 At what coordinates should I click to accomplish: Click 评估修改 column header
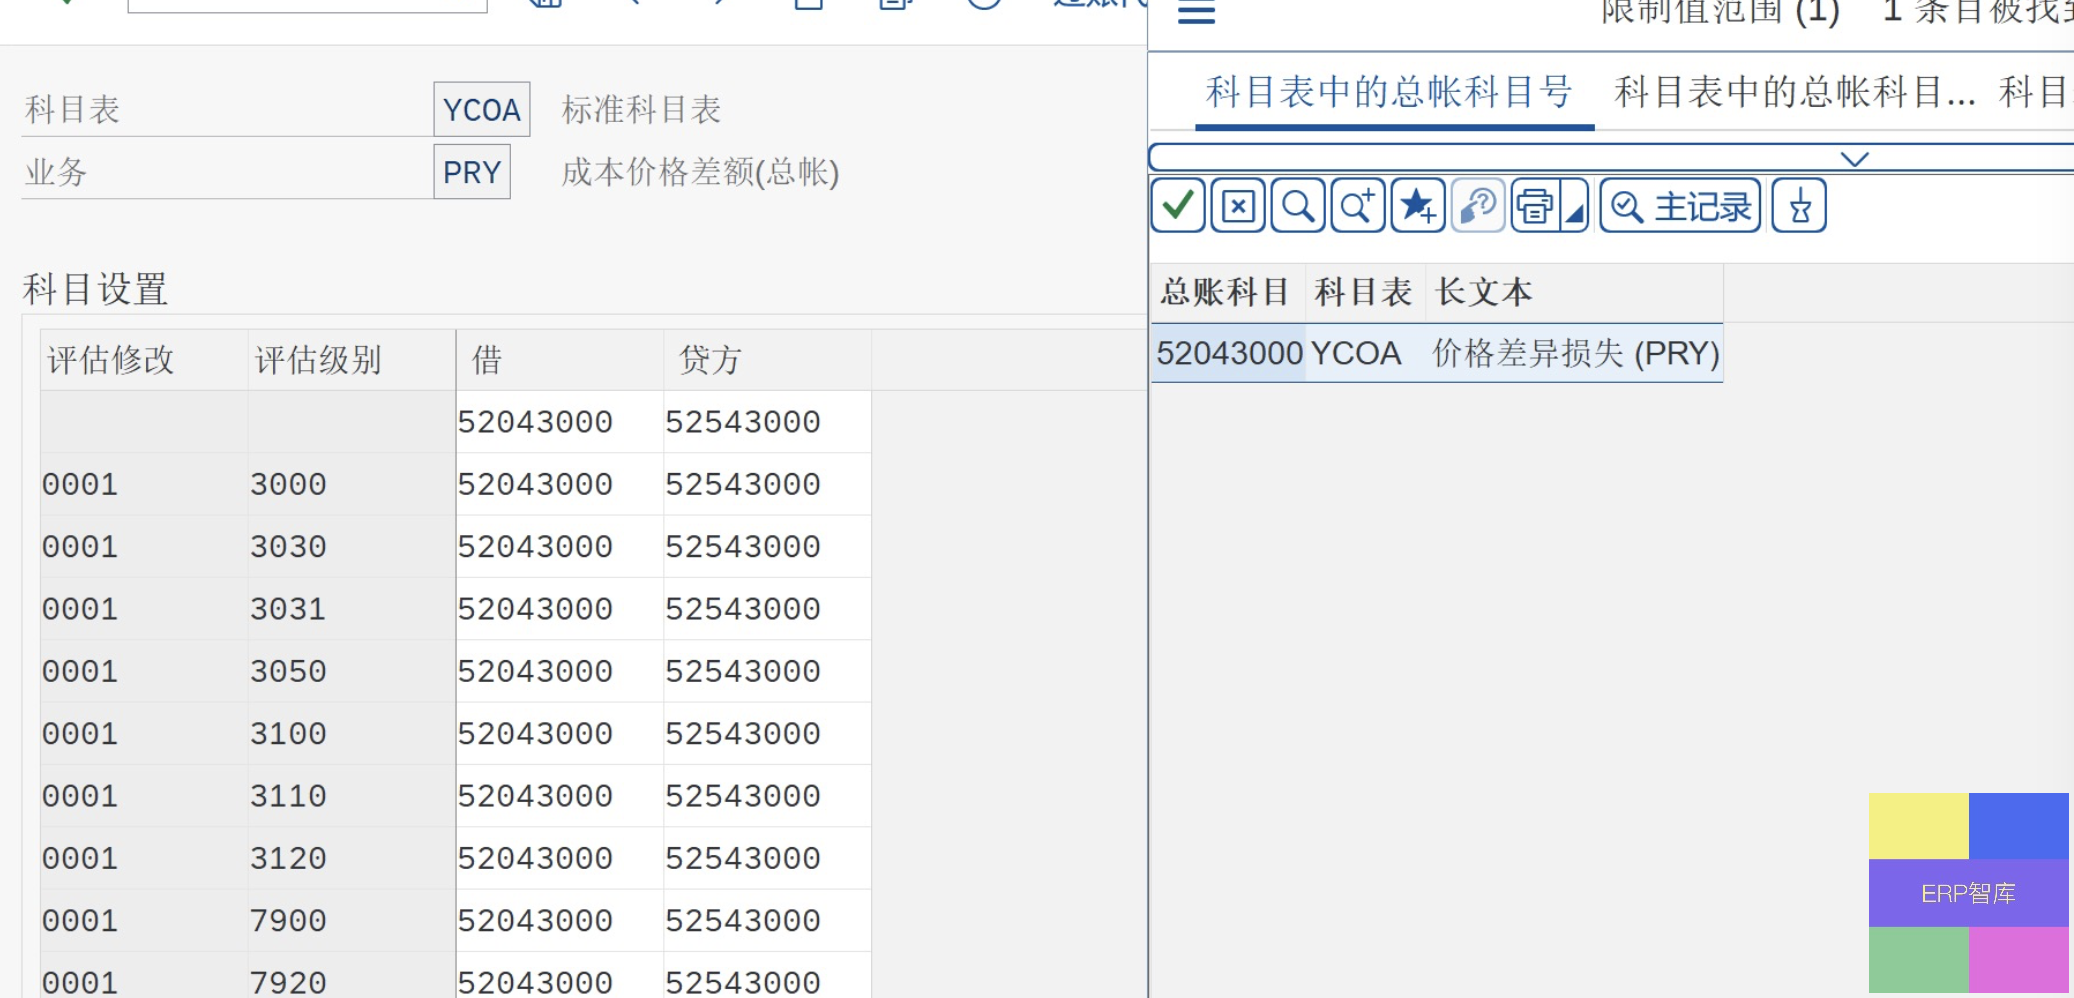point(144,360)
